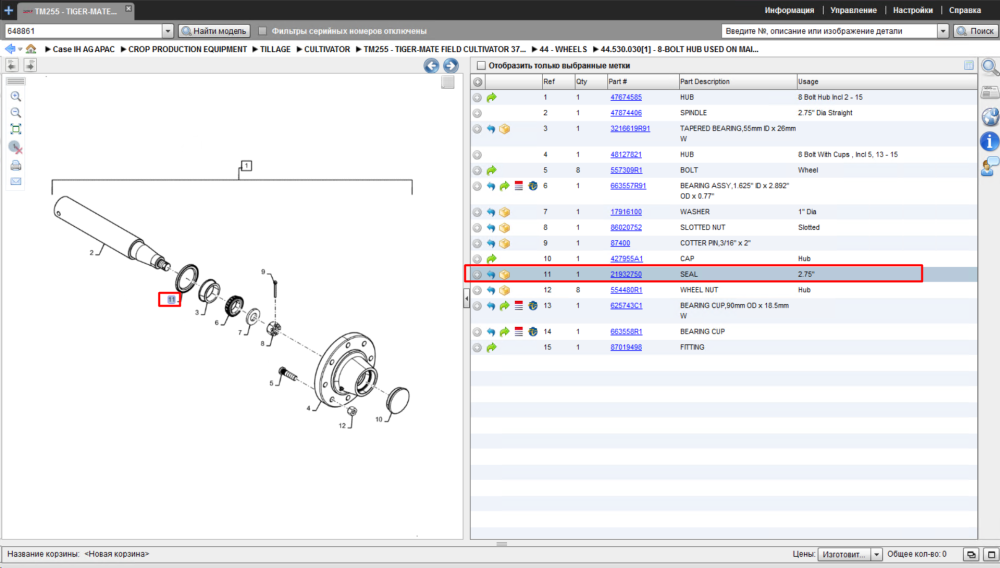Click the red list icon in BEARING CUP row 14
Screen dimensions: 1000x568
518,331
